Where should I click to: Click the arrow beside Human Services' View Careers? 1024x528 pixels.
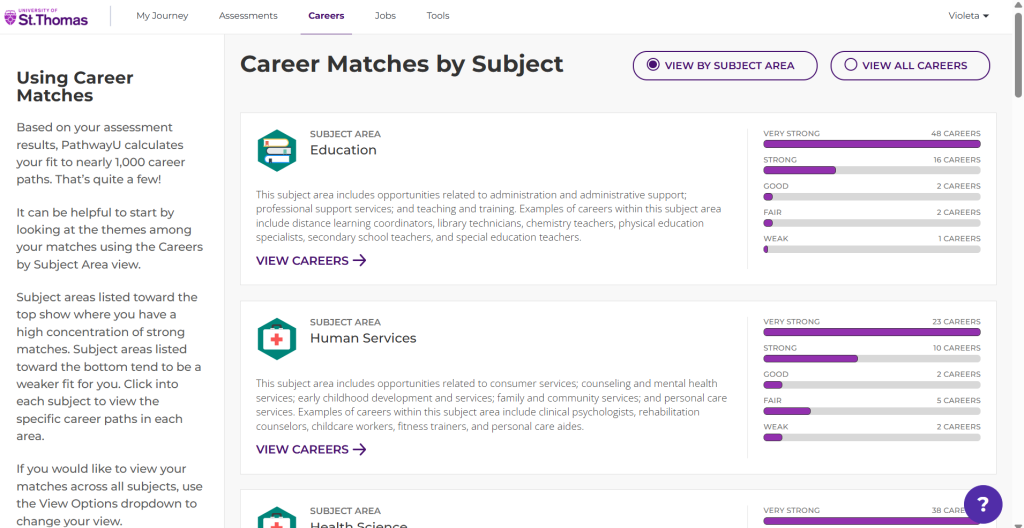[360, 450]
